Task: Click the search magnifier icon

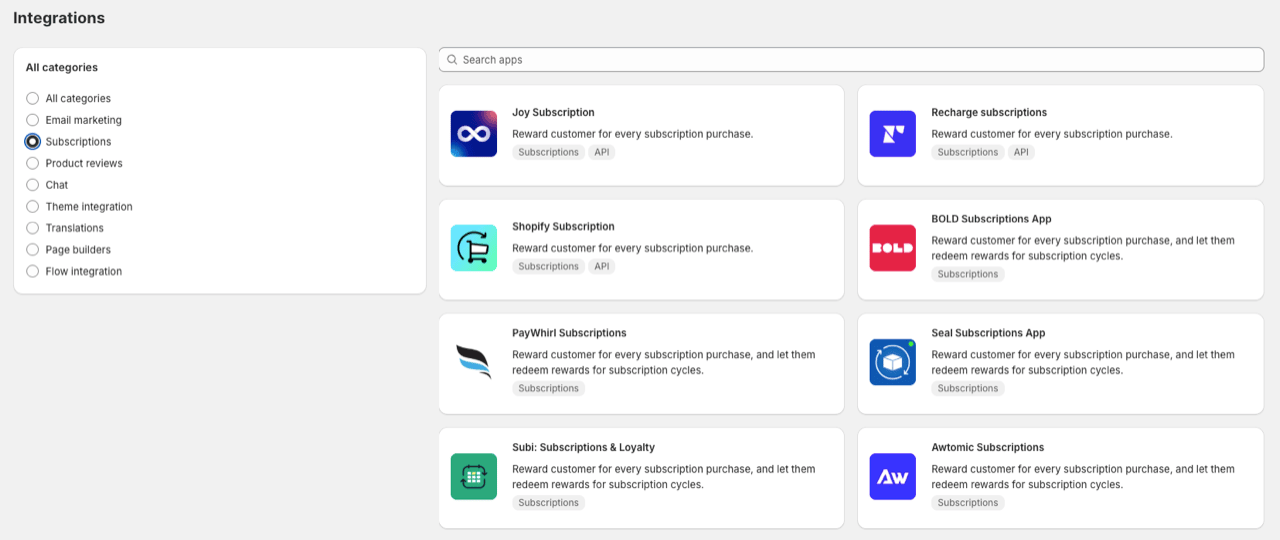Action: [x=452, y=60]
